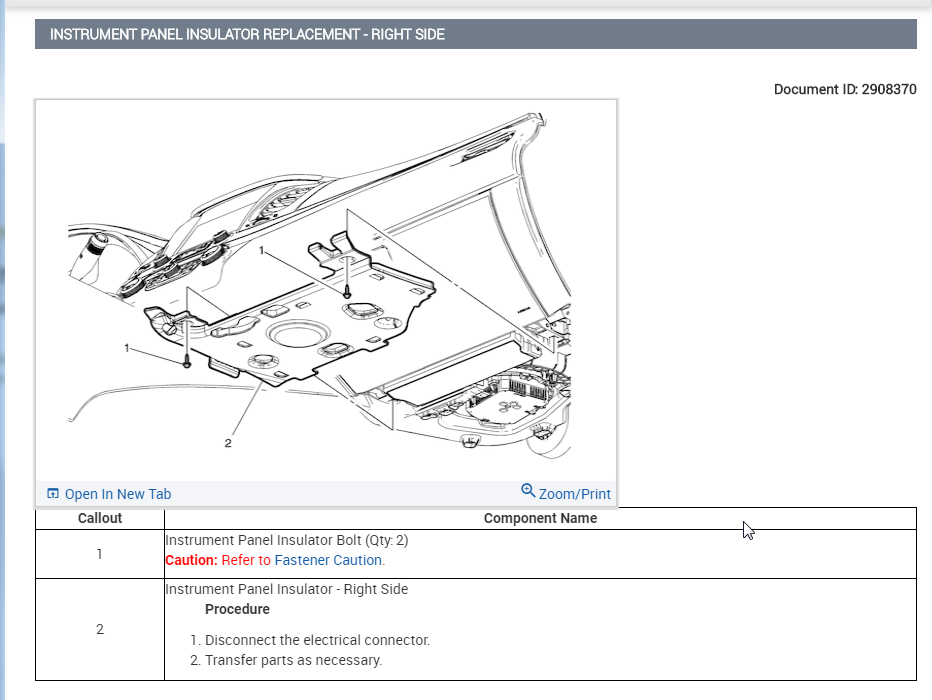Click the 'Disconnect the electrical connector' step
This screenshot has width=932, height=700.
pos(317,640)
